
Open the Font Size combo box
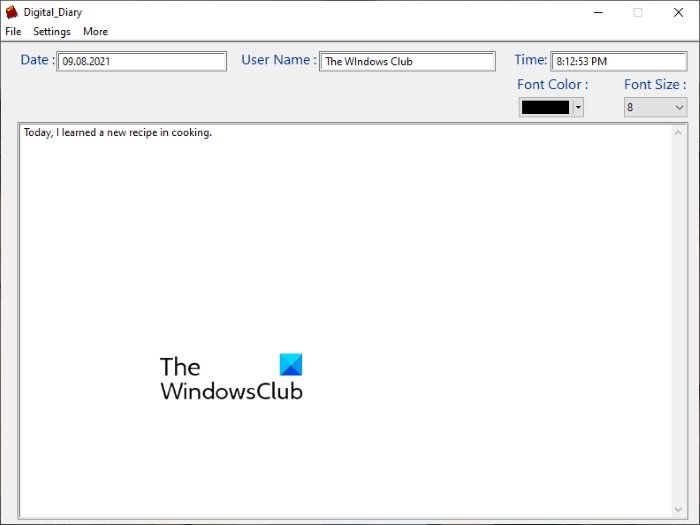coord(655,107)
